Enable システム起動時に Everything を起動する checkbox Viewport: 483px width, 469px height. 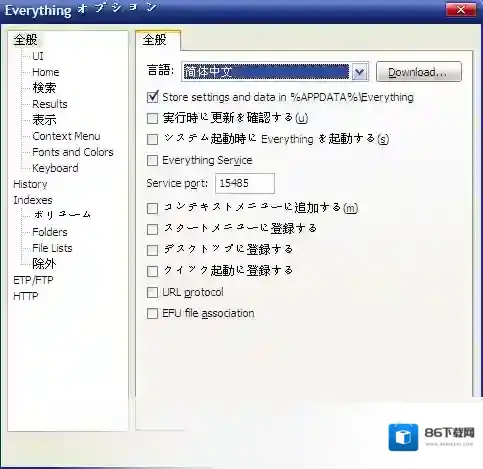[x=153, y=139]
